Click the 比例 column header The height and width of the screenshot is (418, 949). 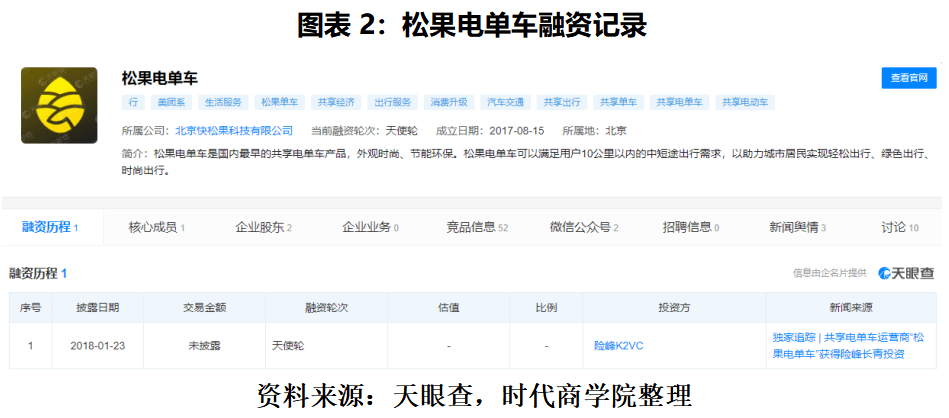pyautogui.click(x=547, y=307)
